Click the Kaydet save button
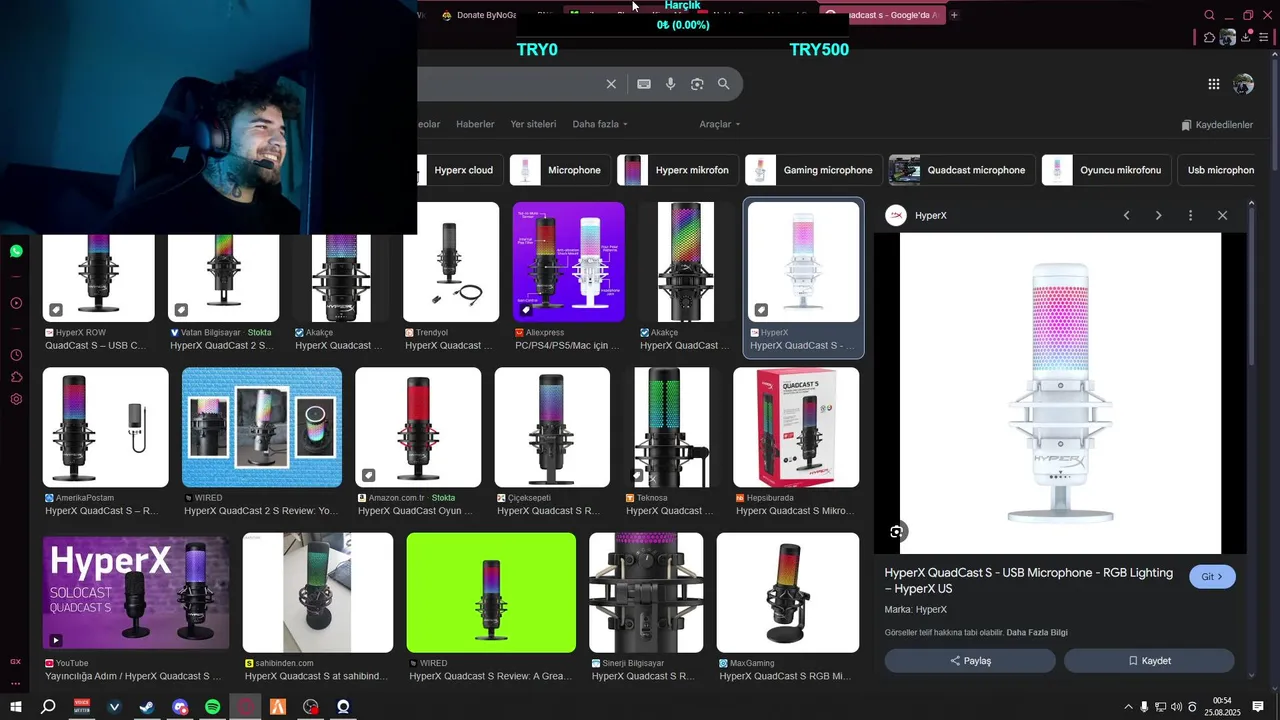This screenshot has height=720, width=1280. pos(1149,661)
